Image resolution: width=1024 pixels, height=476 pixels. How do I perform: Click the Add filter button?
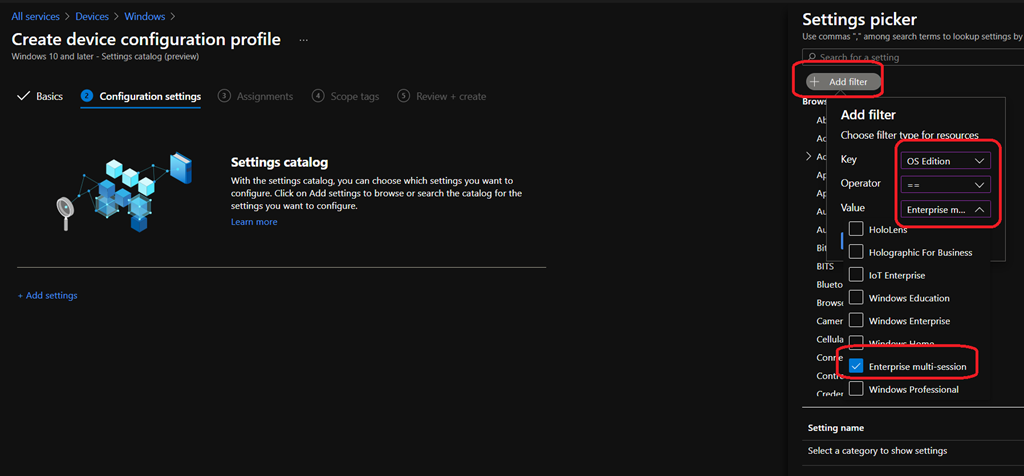point(840,82)
